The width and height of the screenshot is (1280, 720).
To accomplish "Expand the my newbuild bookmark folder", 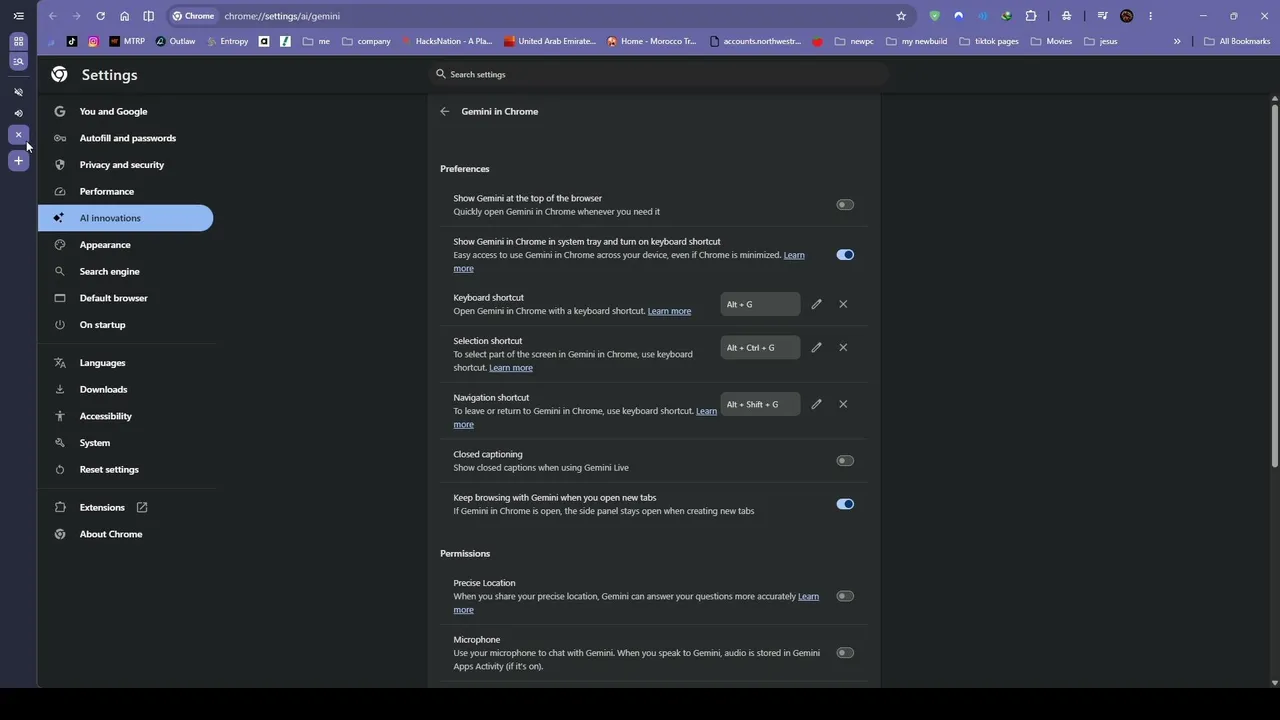I will click(x=916, y=41).
